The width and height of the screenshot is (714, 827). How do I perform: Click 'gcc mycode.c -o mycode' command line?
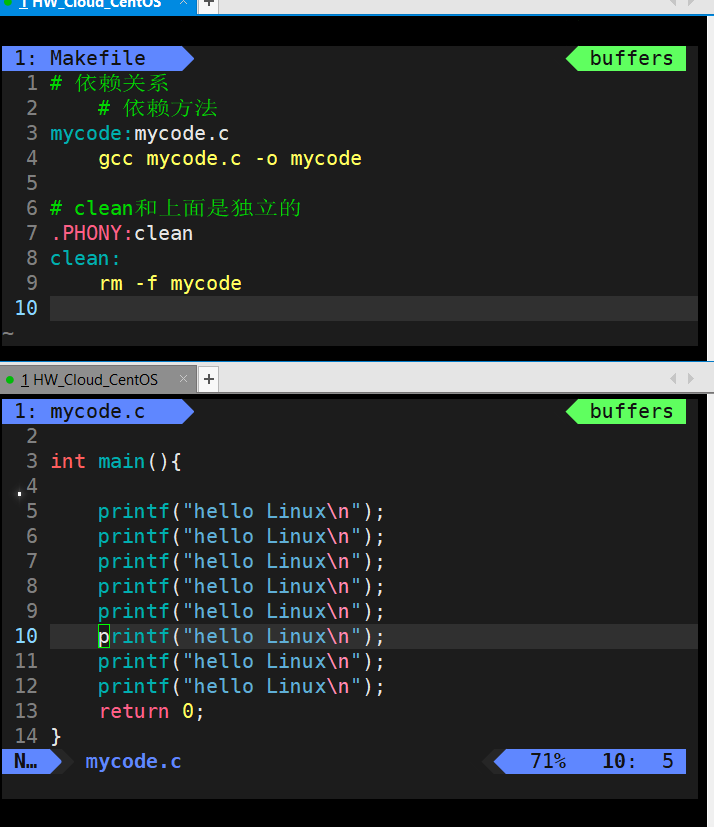pos(230,159)
